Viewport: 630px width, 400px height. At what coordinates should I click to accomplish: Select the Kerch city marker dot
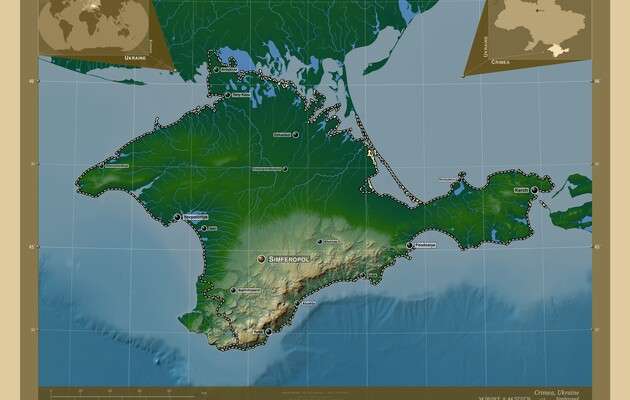535,189
